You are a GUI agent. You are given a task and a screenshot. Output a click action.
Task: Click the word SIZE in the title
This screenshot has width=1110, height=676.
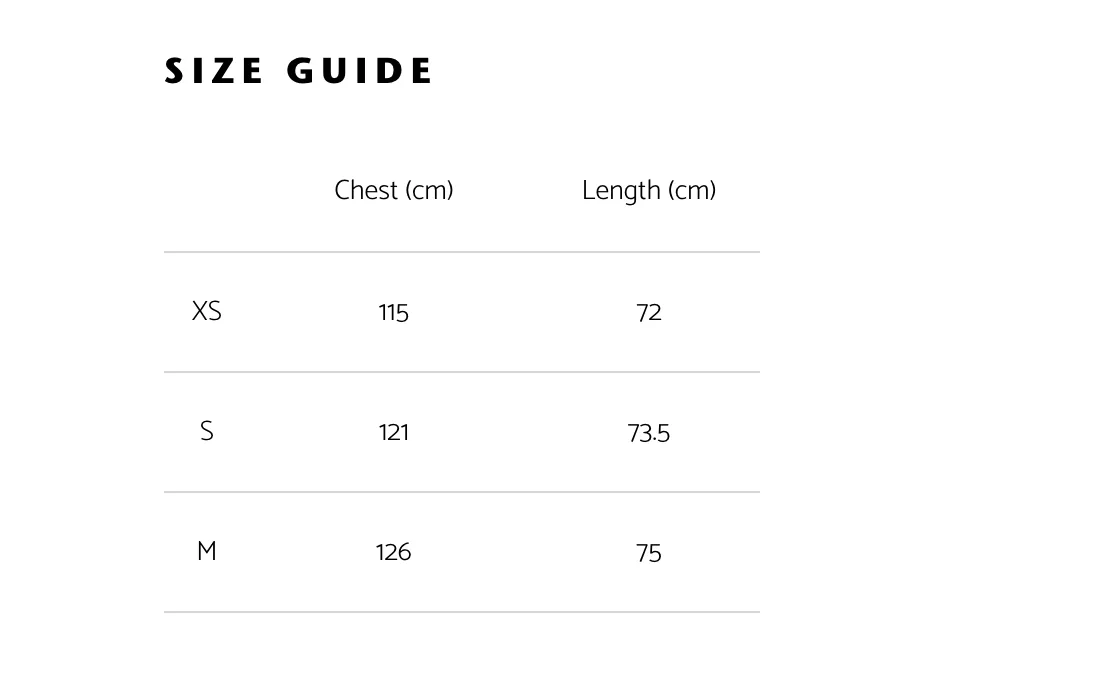(214, 71)
